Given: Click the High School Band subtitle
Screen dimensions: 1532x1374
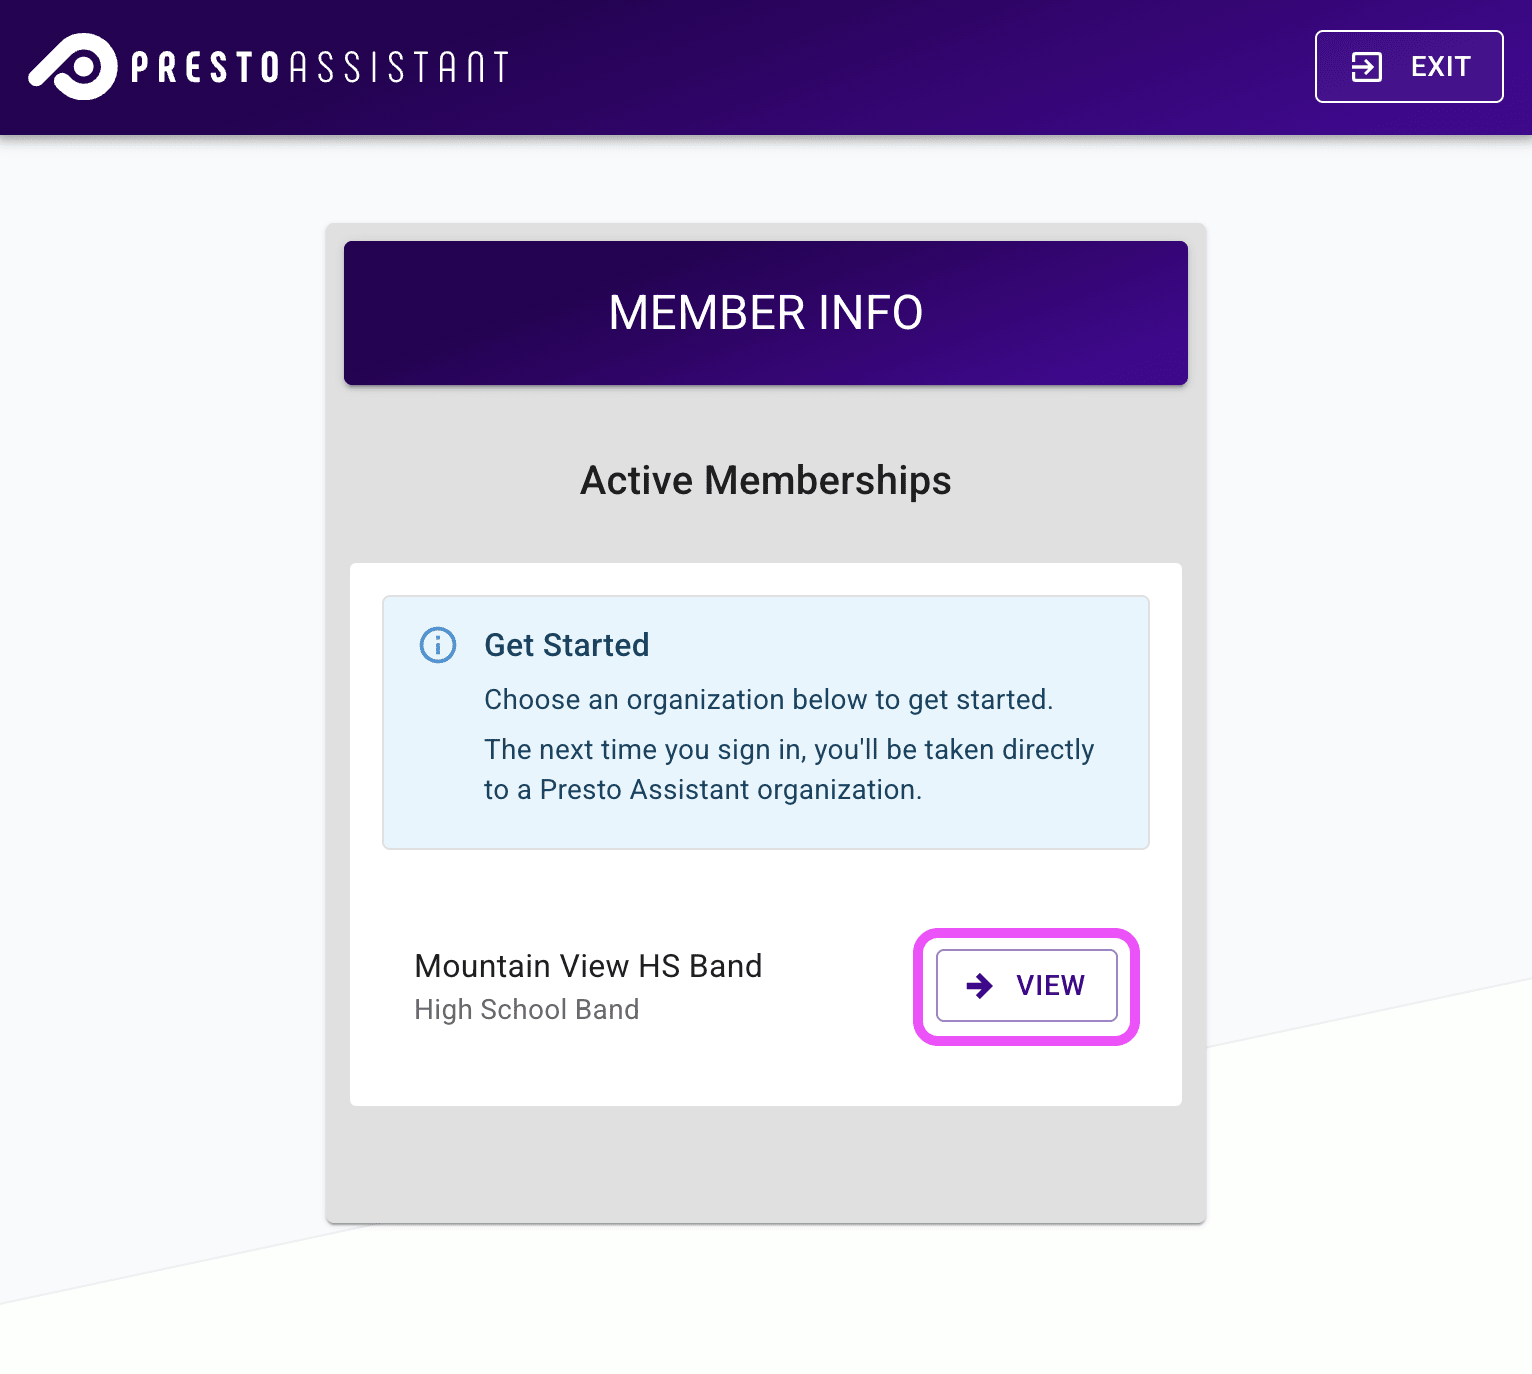Looking at the screenshot, I should tap(526, 1010).
